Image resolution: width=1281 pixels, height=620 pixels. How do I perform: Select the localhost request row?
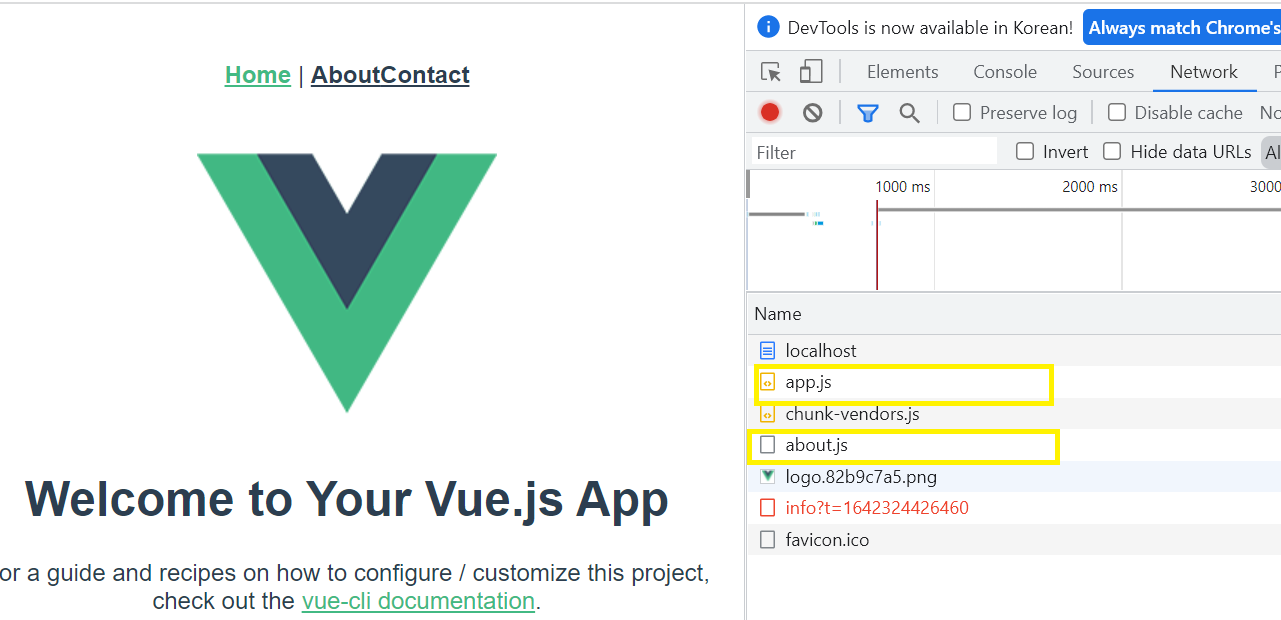tap(1014, 351)
